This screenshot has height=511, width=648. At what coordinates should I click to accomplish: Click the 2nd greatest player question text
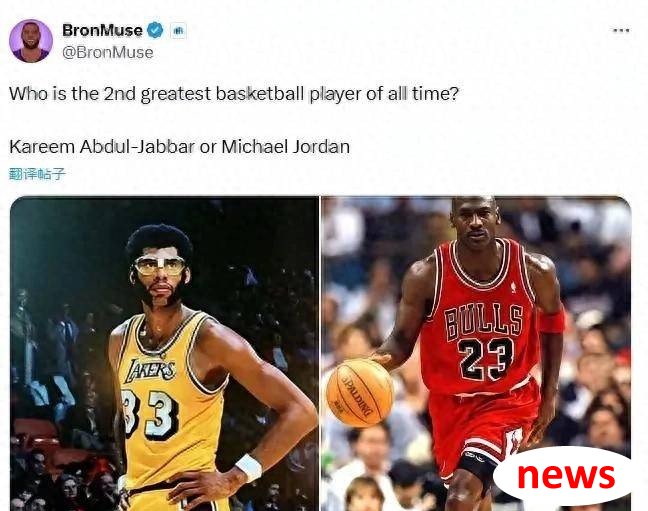[234, 94]
